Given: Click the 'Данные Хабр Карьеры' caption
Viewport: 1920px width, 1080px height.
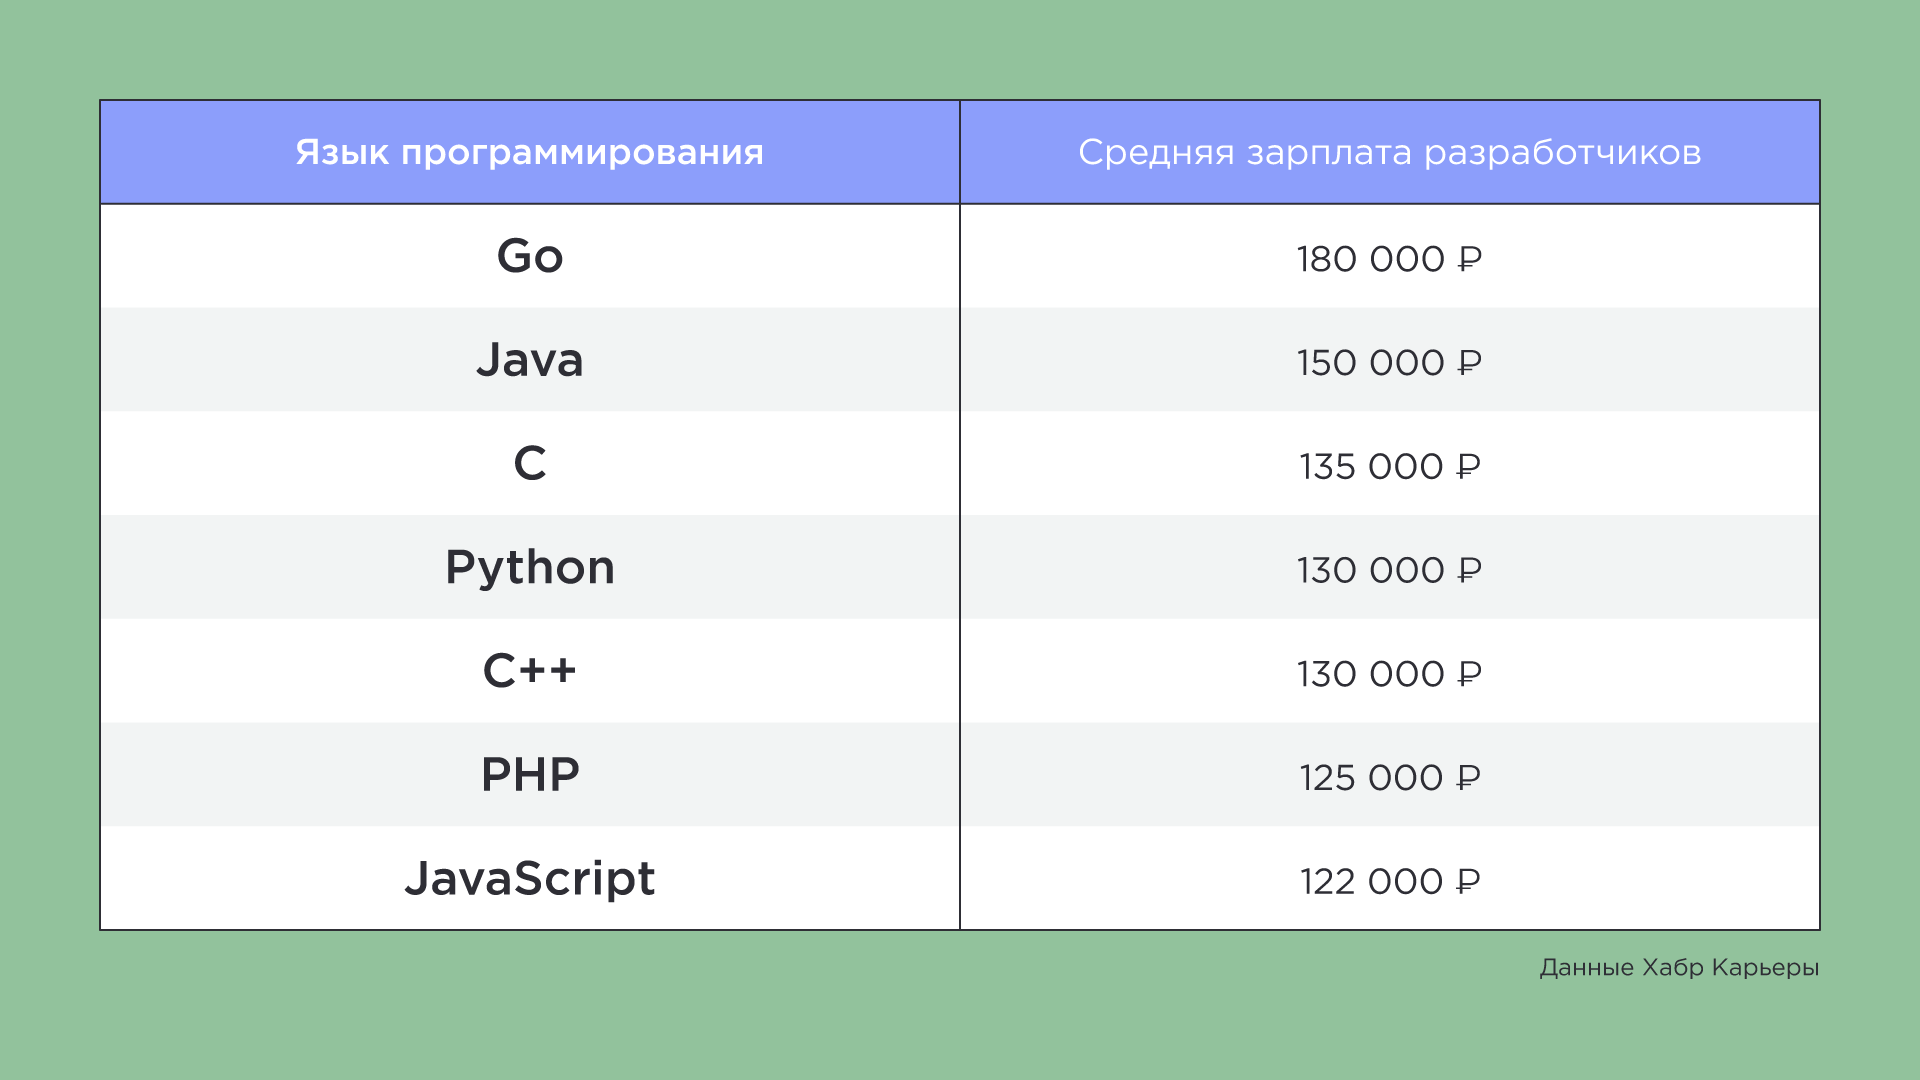Looking at the screenshot, I should [1678, 968].
